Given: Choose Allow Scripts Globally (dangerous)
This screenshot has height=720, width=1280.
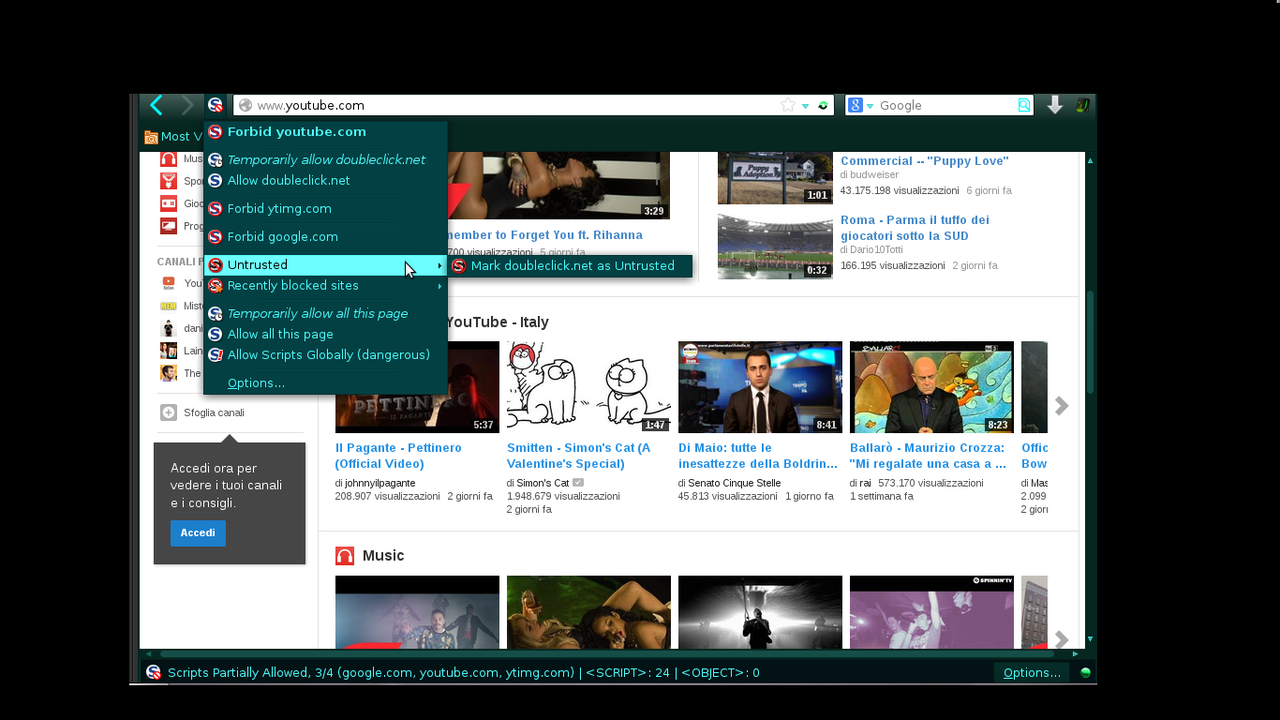Looking at the screenshot, I should [325, 355].
